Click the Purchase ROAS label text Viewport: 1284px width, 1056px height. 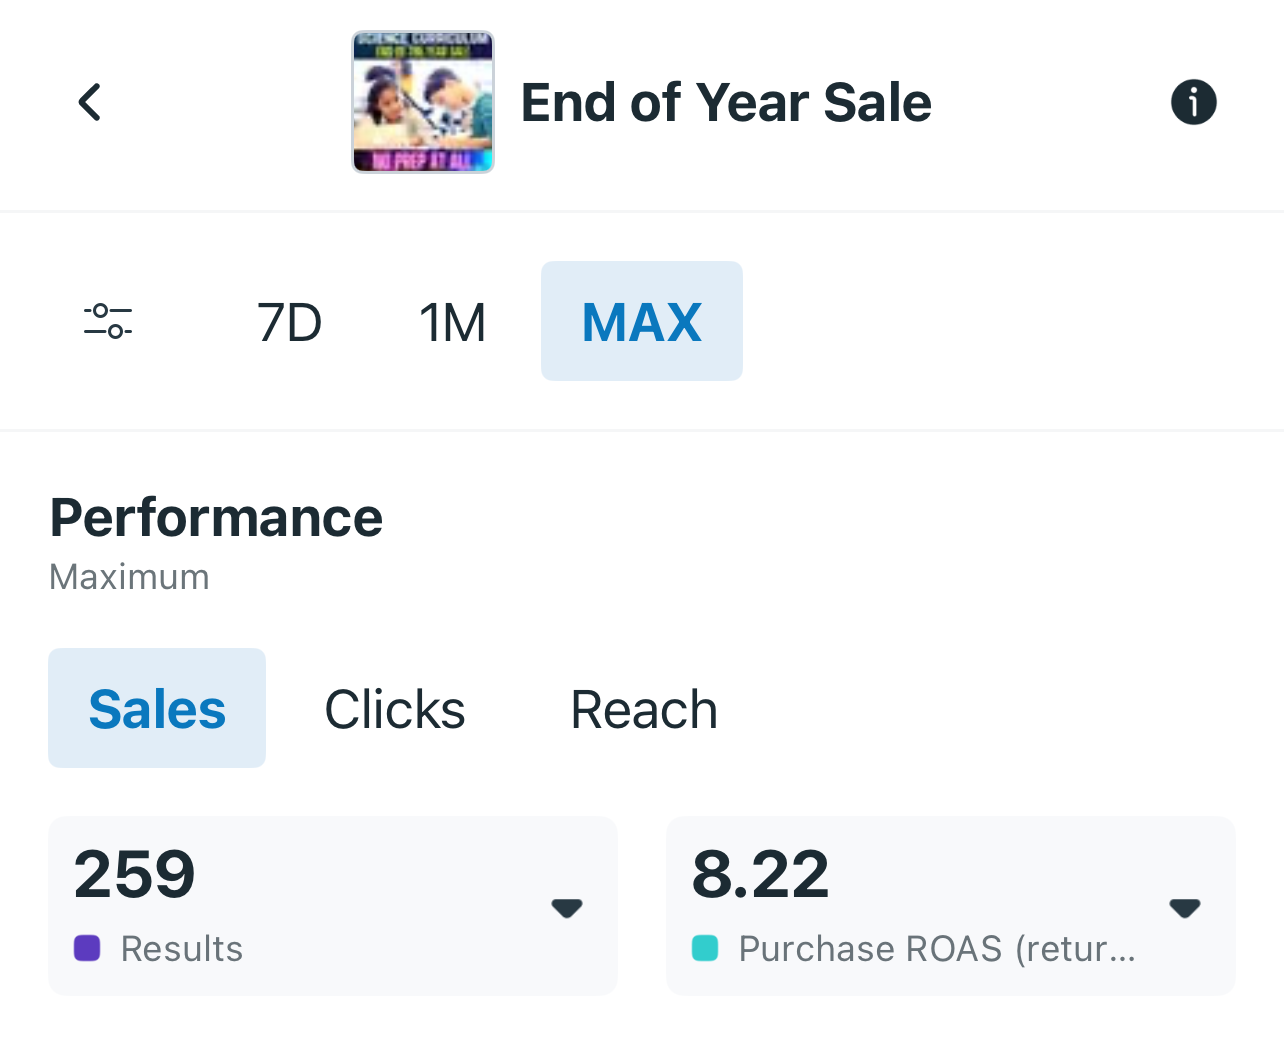(937, 949)
